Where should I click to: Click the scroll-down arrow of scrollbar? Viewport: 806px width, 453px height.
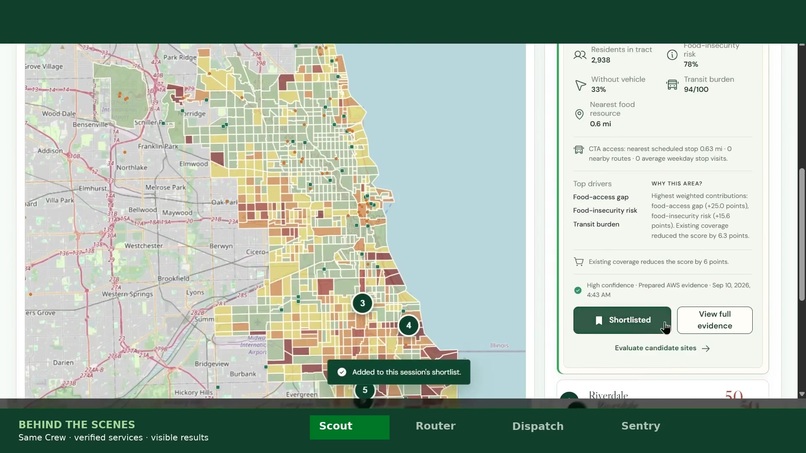point(801,394)
